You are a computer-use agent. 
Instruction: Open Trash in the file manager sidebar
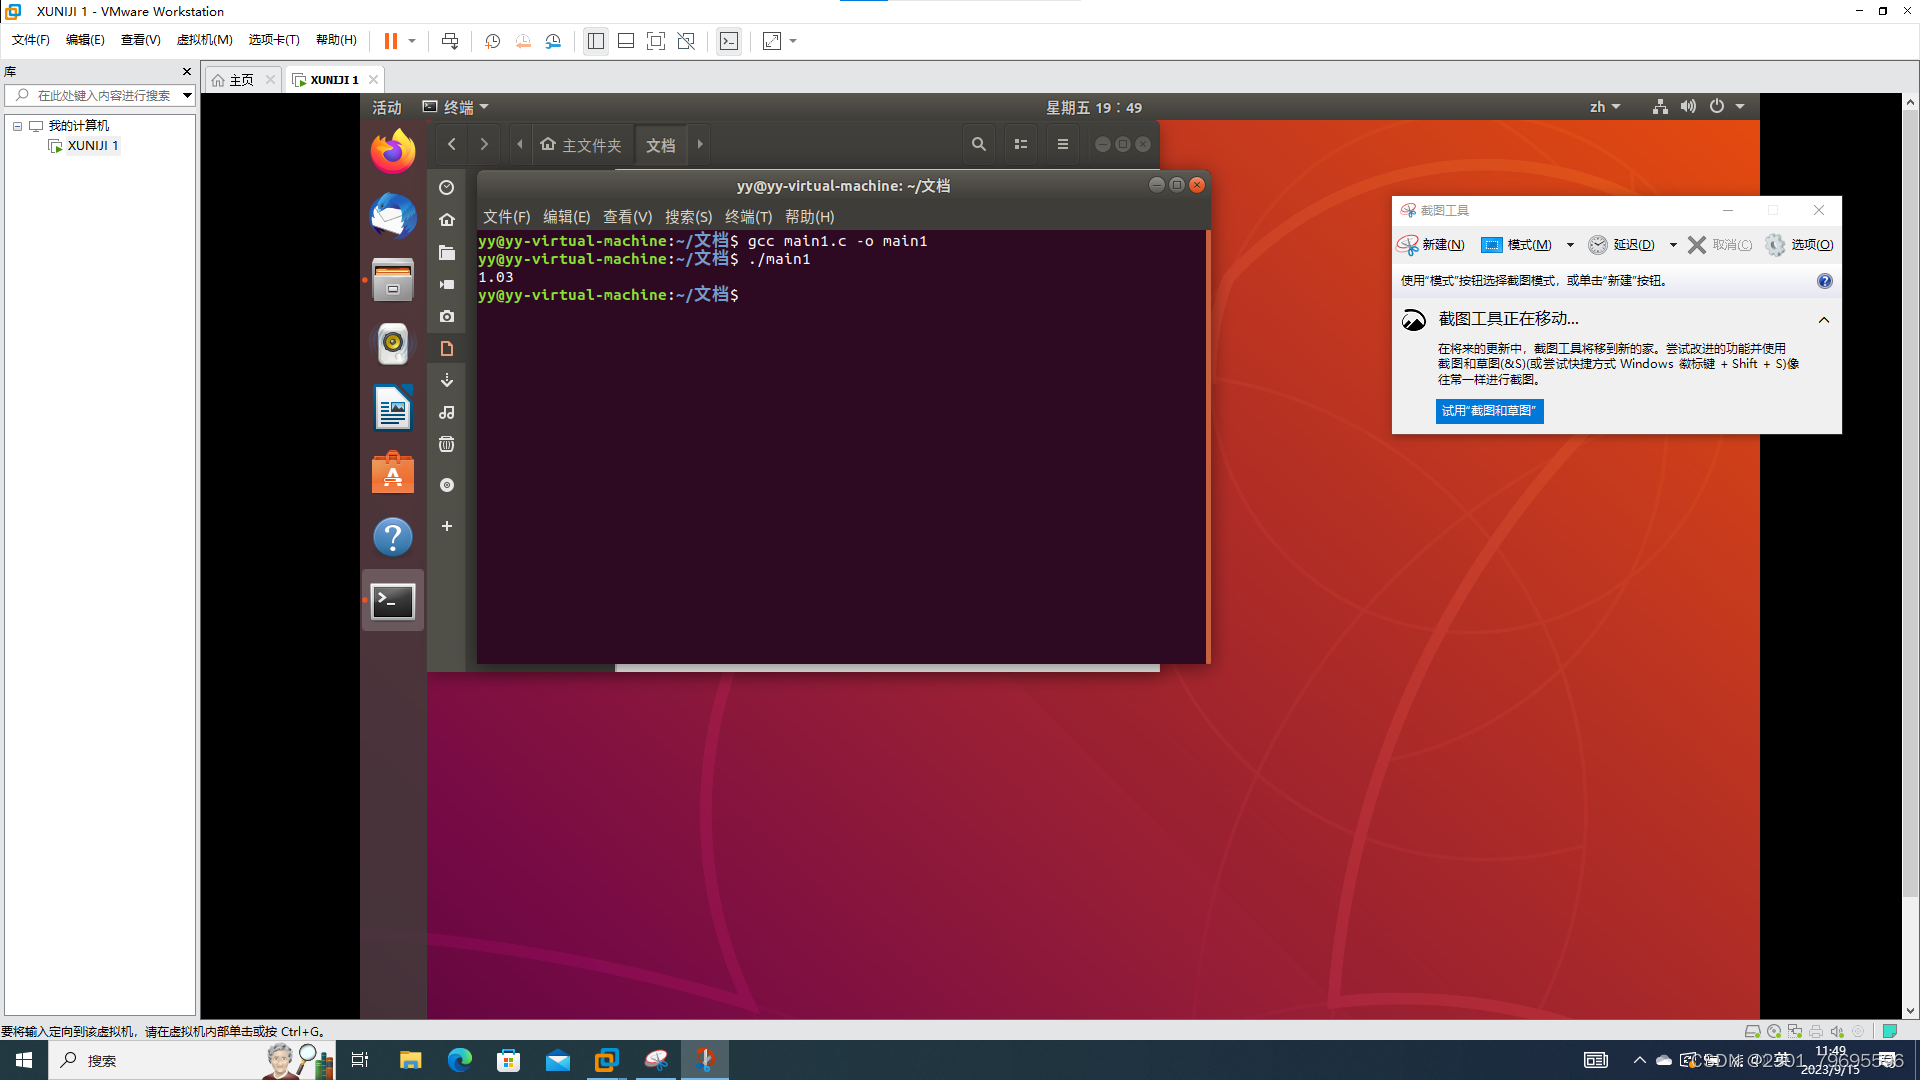(447, 444)
